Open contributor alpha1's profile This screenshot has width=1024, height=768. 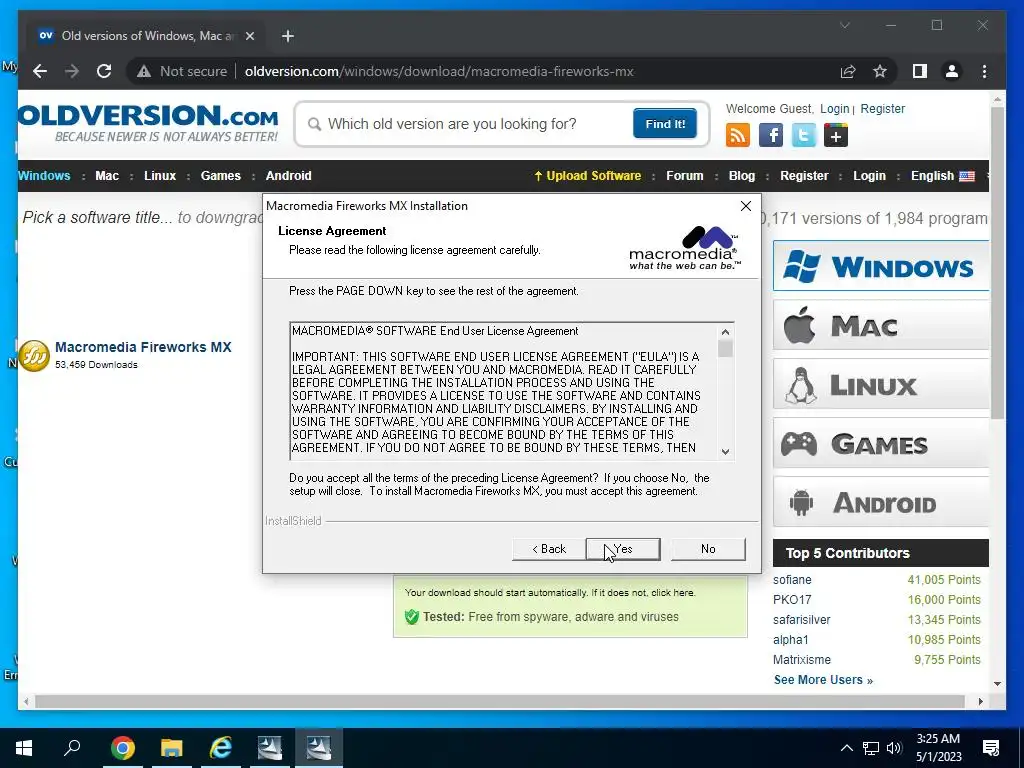791,640
